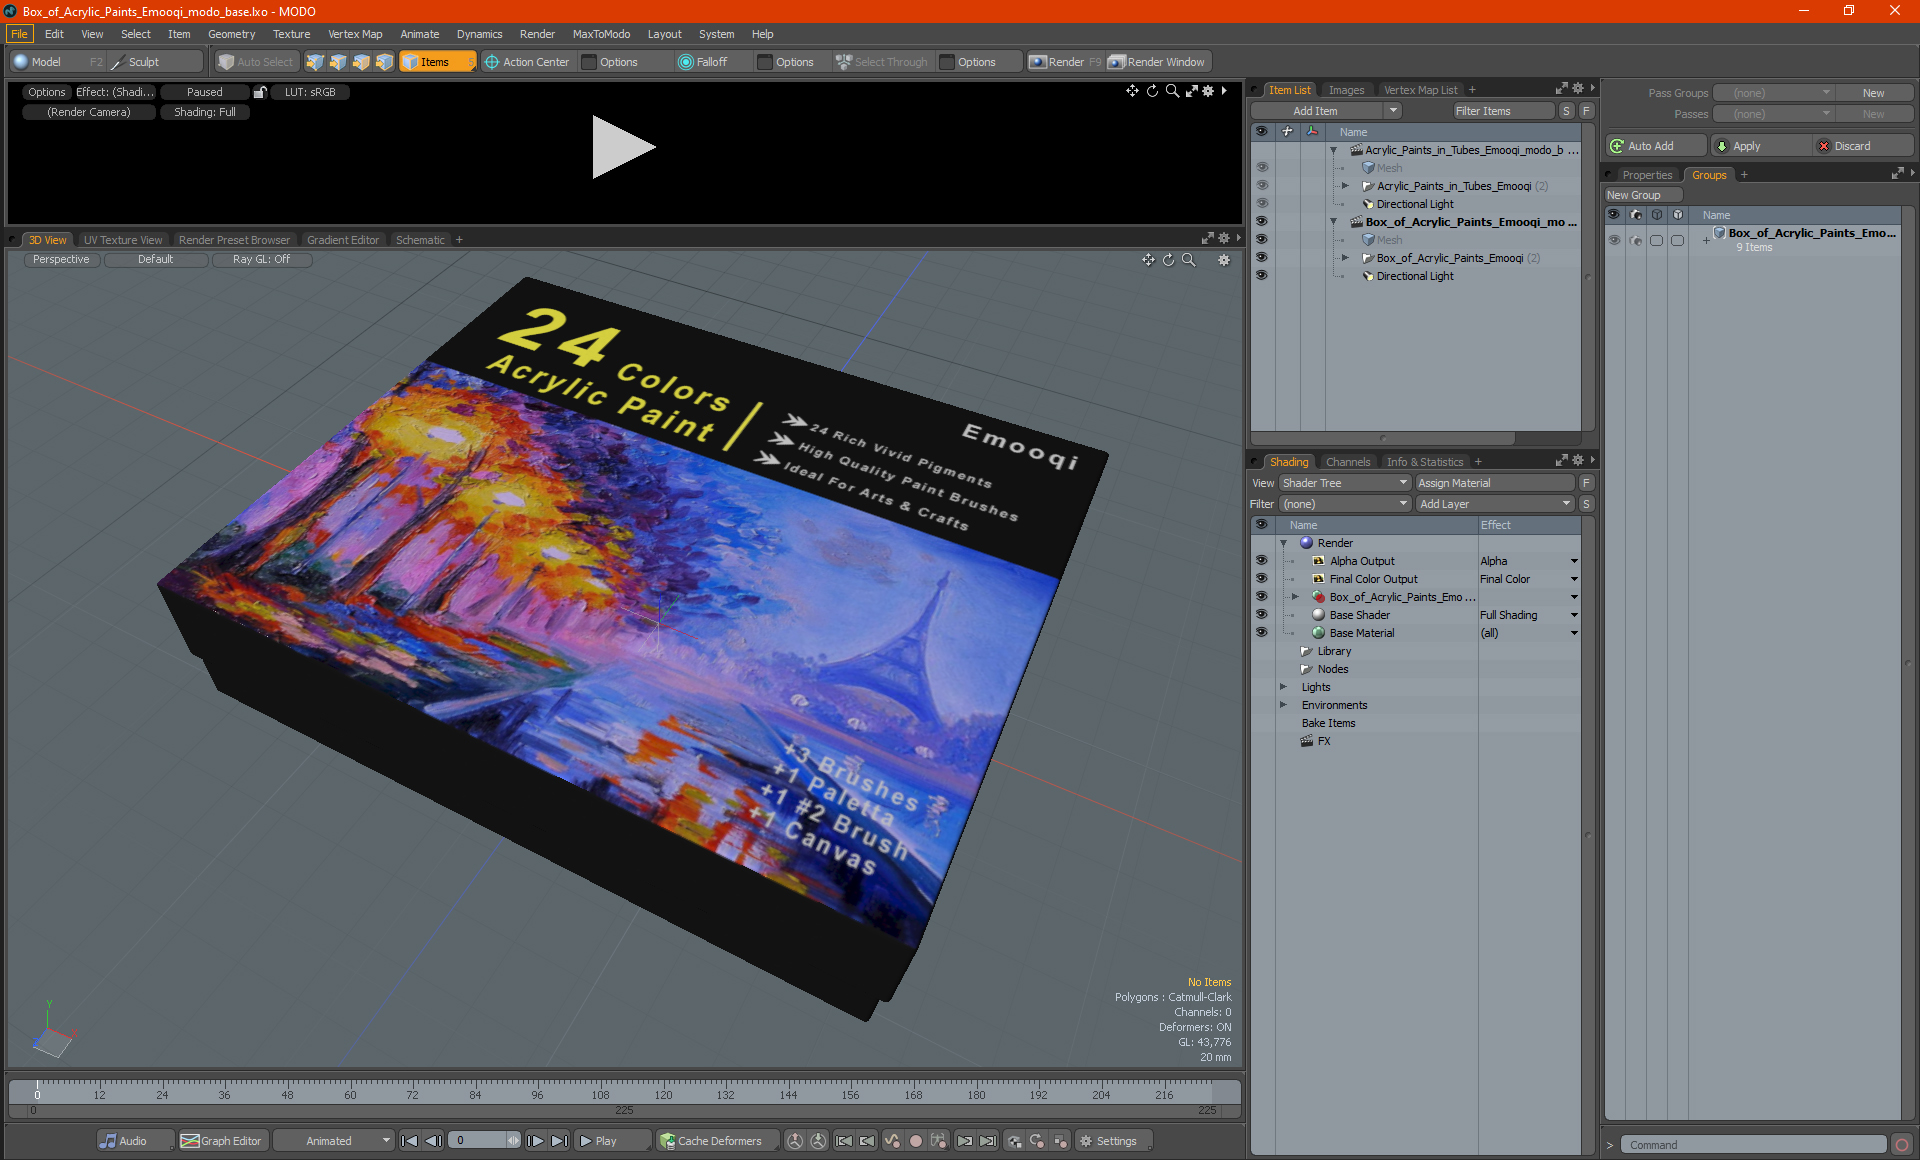Switch to the UV Texture View tab
Image resolution: width=1920 pixels, height=1160 pixels.
[123, 240]
